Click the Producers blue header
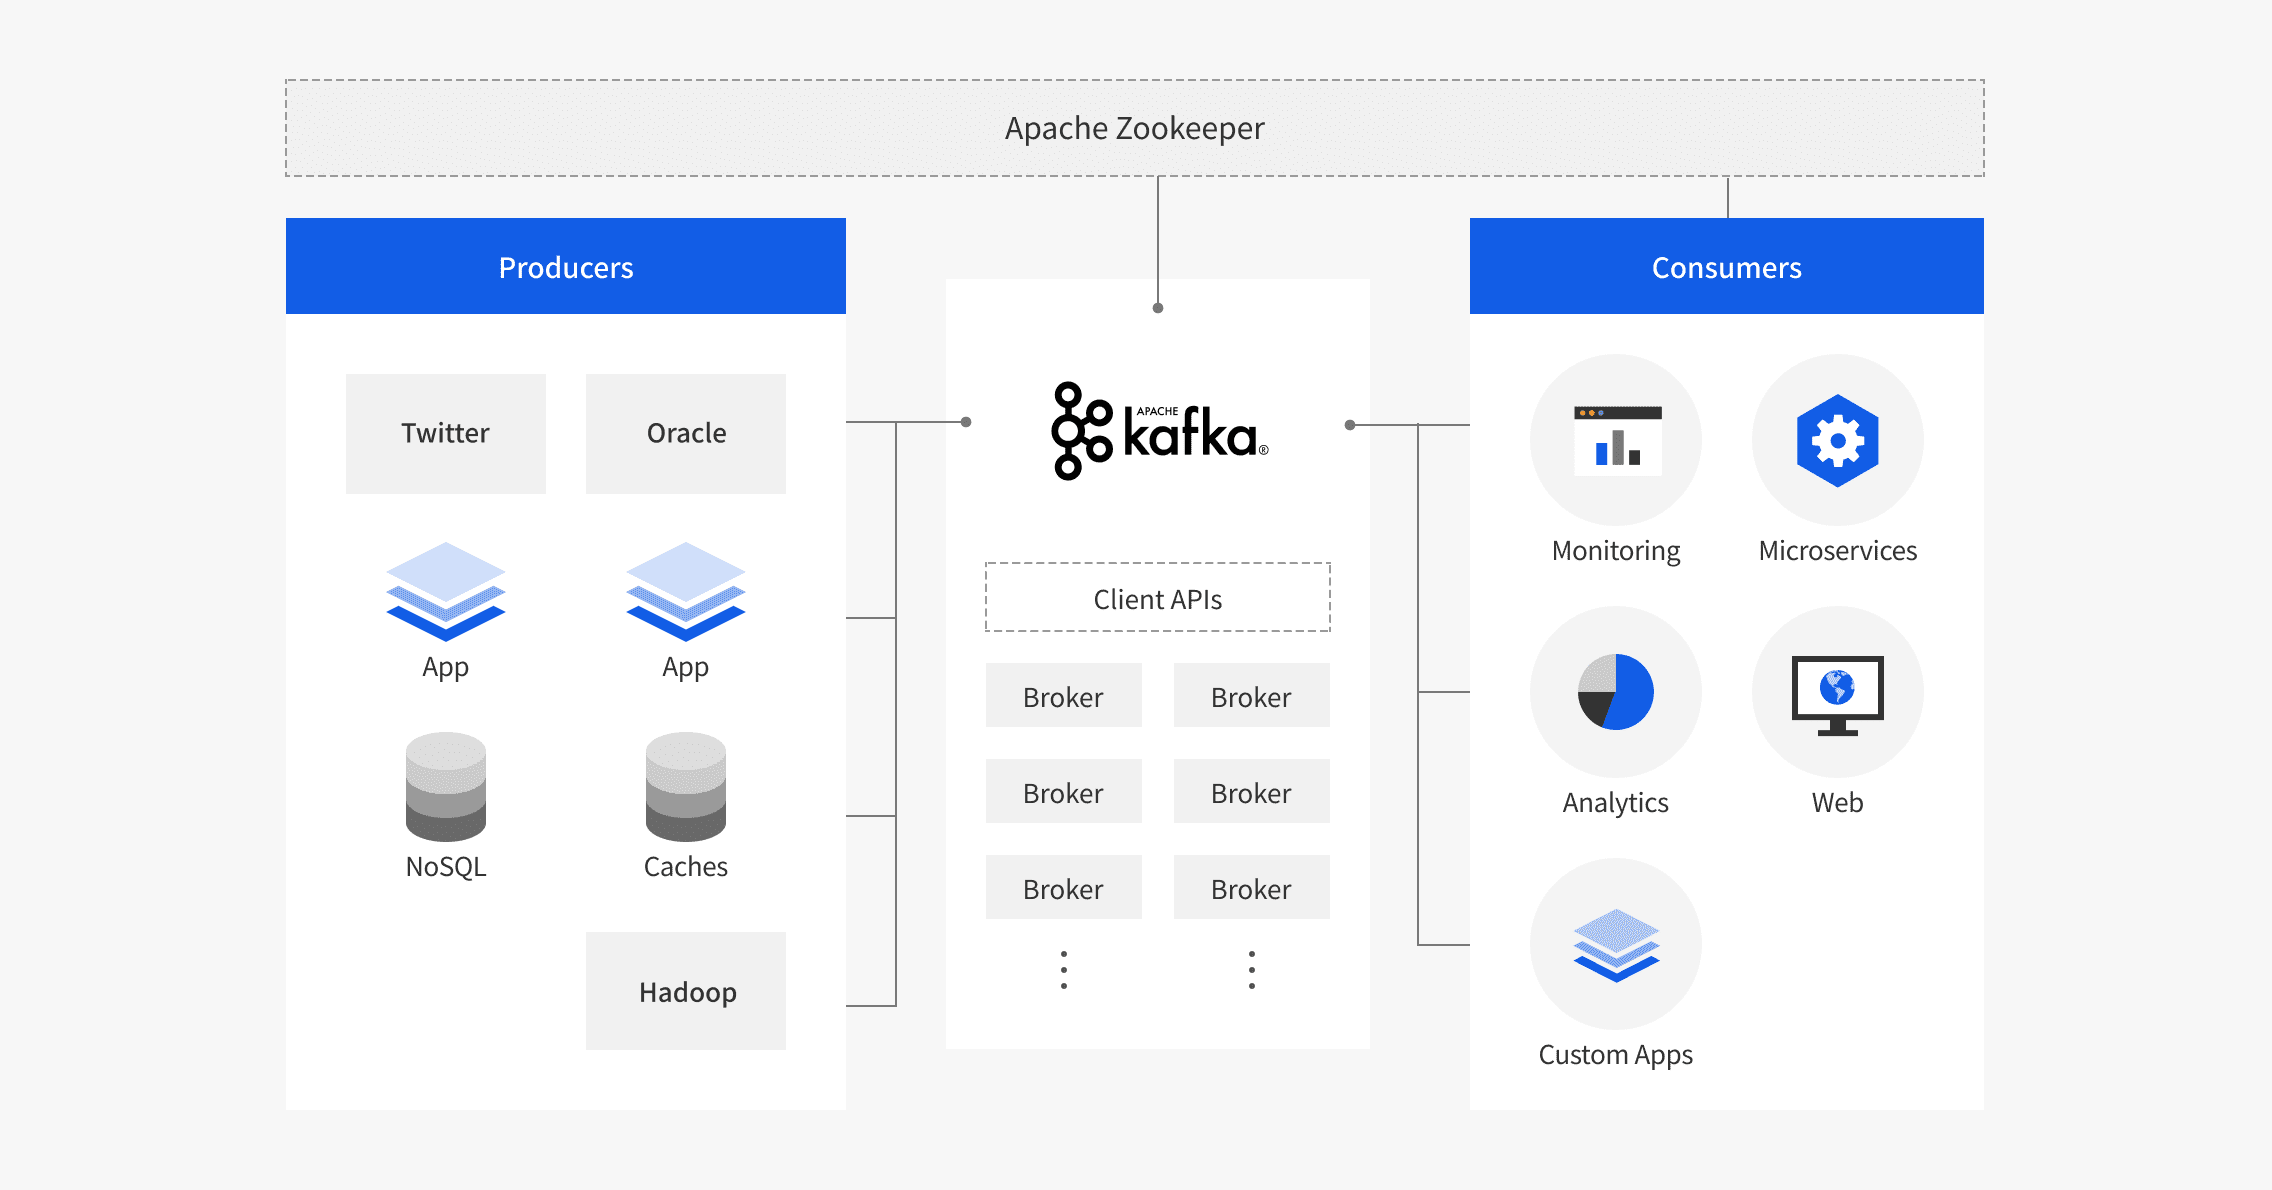Image resolution: width=2272 pixels, height=1190 pixels. 566,267
